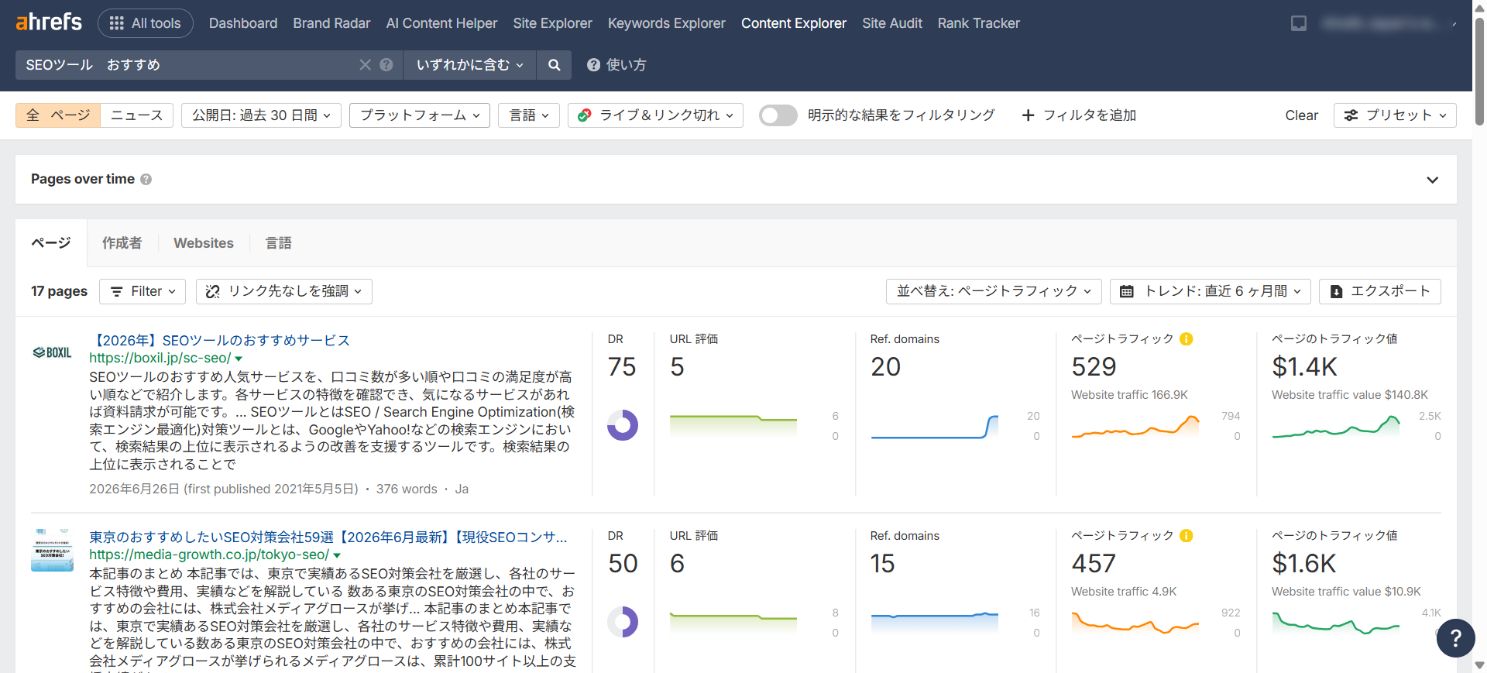Image resolution: width=1487 pixels, height=673 pixels.
Task: Click info icon beside second ページトラフィック
Action: click(x=1186, y=536)
